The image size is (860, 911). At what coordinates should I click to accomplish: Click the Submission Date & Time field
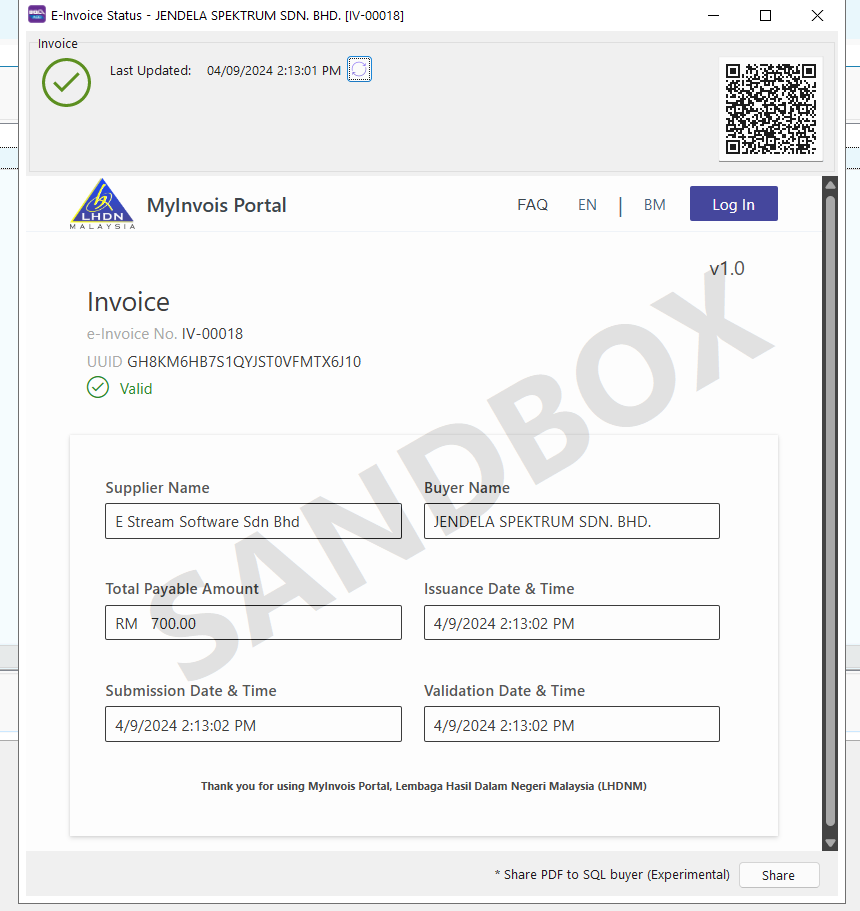click(253, 725)
